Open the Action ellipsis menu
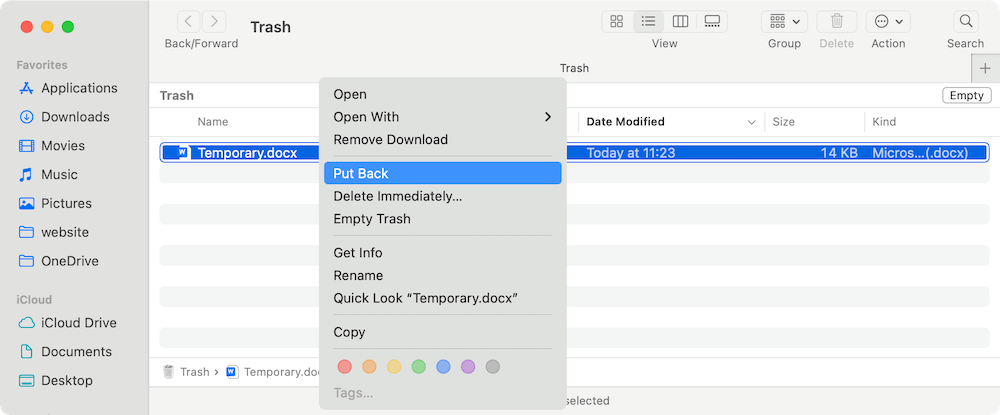Screen dimensions: 1000x415 coord(888,22)
